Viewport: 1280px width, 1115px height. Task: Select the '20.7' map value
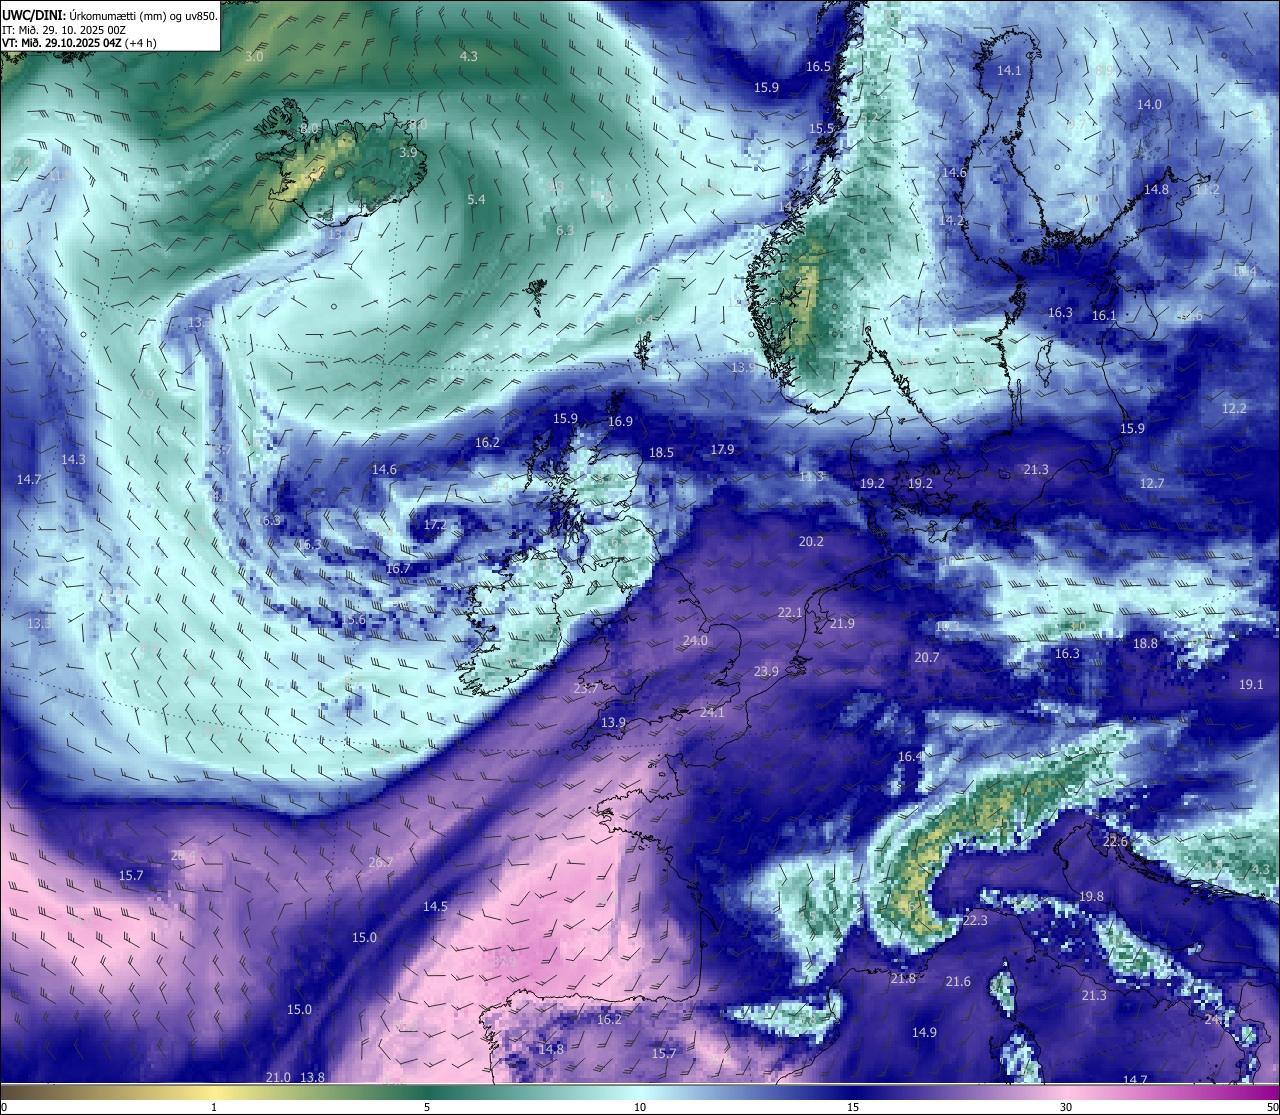(x=927, y=657)
